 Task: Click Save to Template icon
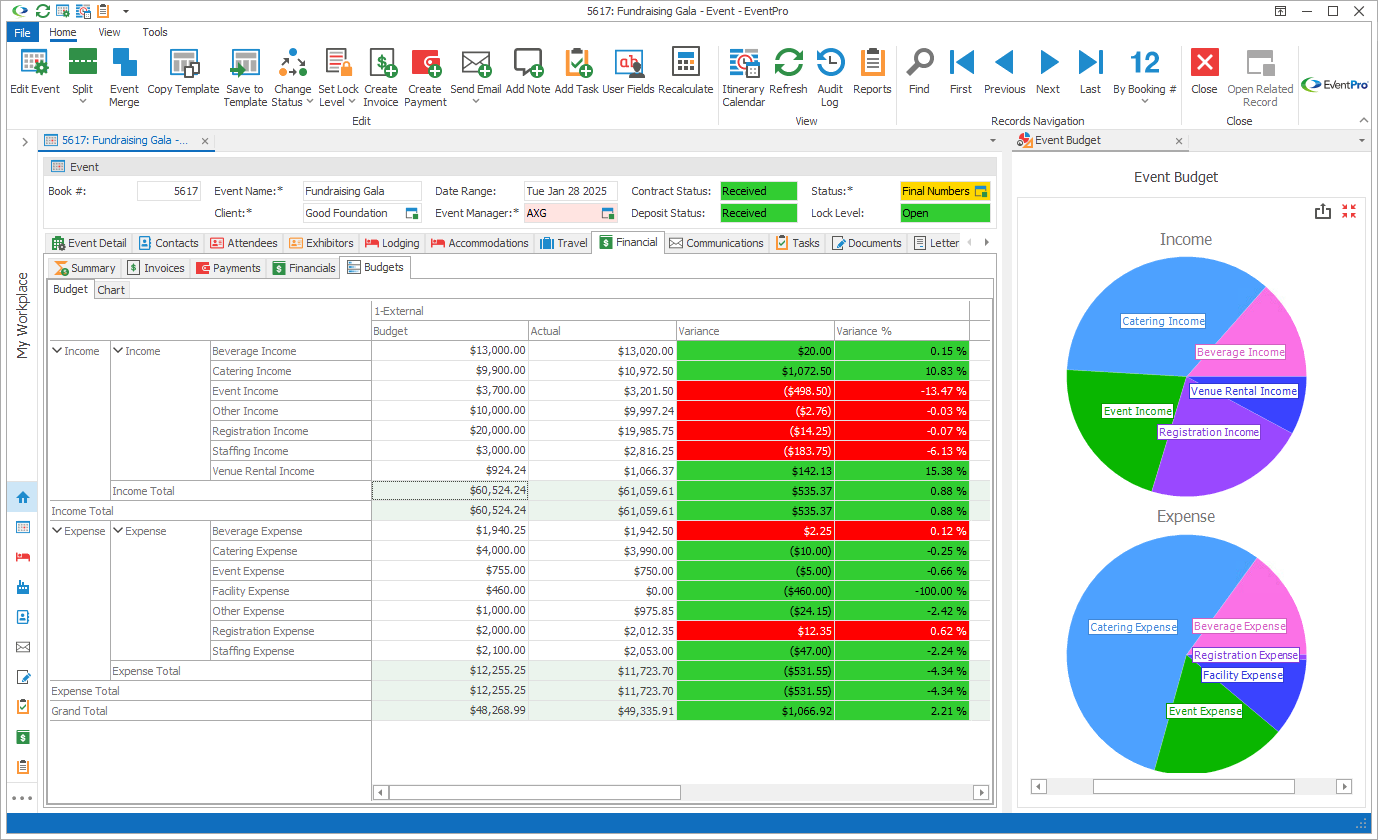coord(245,63)
